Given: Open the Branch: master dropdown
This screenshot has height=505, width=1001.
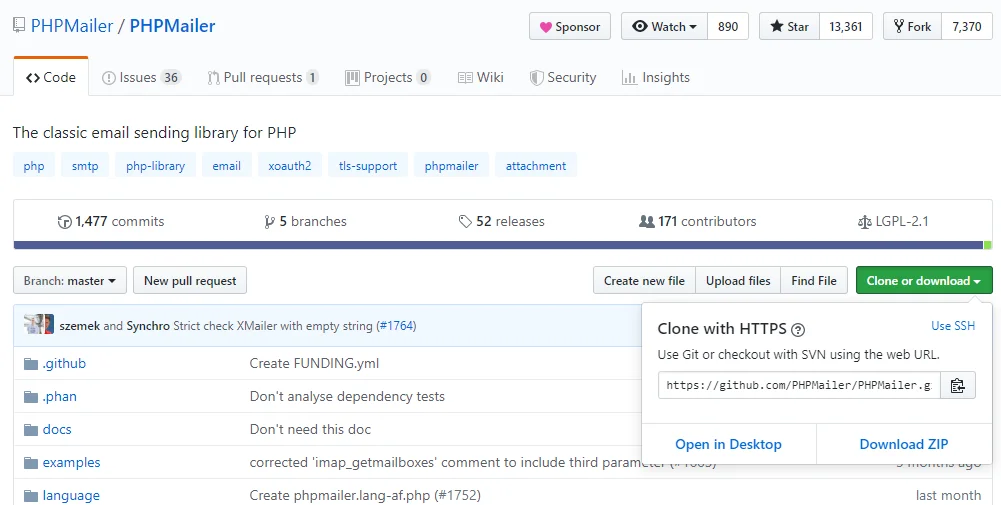Looking at the screenshot, I should pos(70,281).
